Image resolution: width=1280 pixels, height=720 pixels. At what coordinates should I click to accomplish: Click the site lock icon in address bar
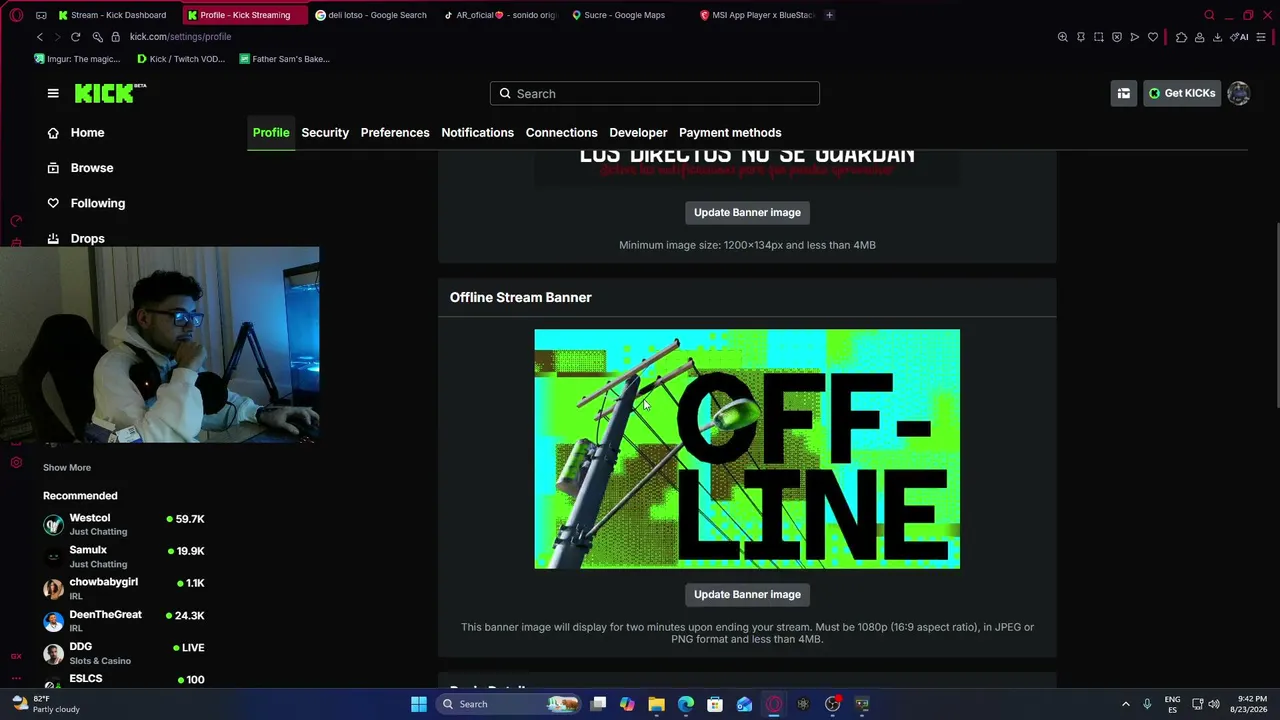click(115, 37)
